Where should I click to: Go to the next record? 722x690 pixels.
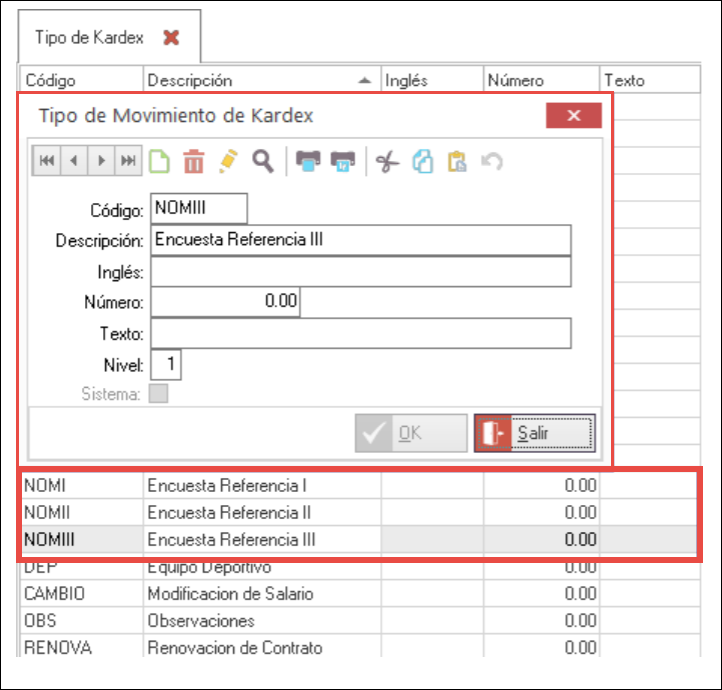point(101,161)
